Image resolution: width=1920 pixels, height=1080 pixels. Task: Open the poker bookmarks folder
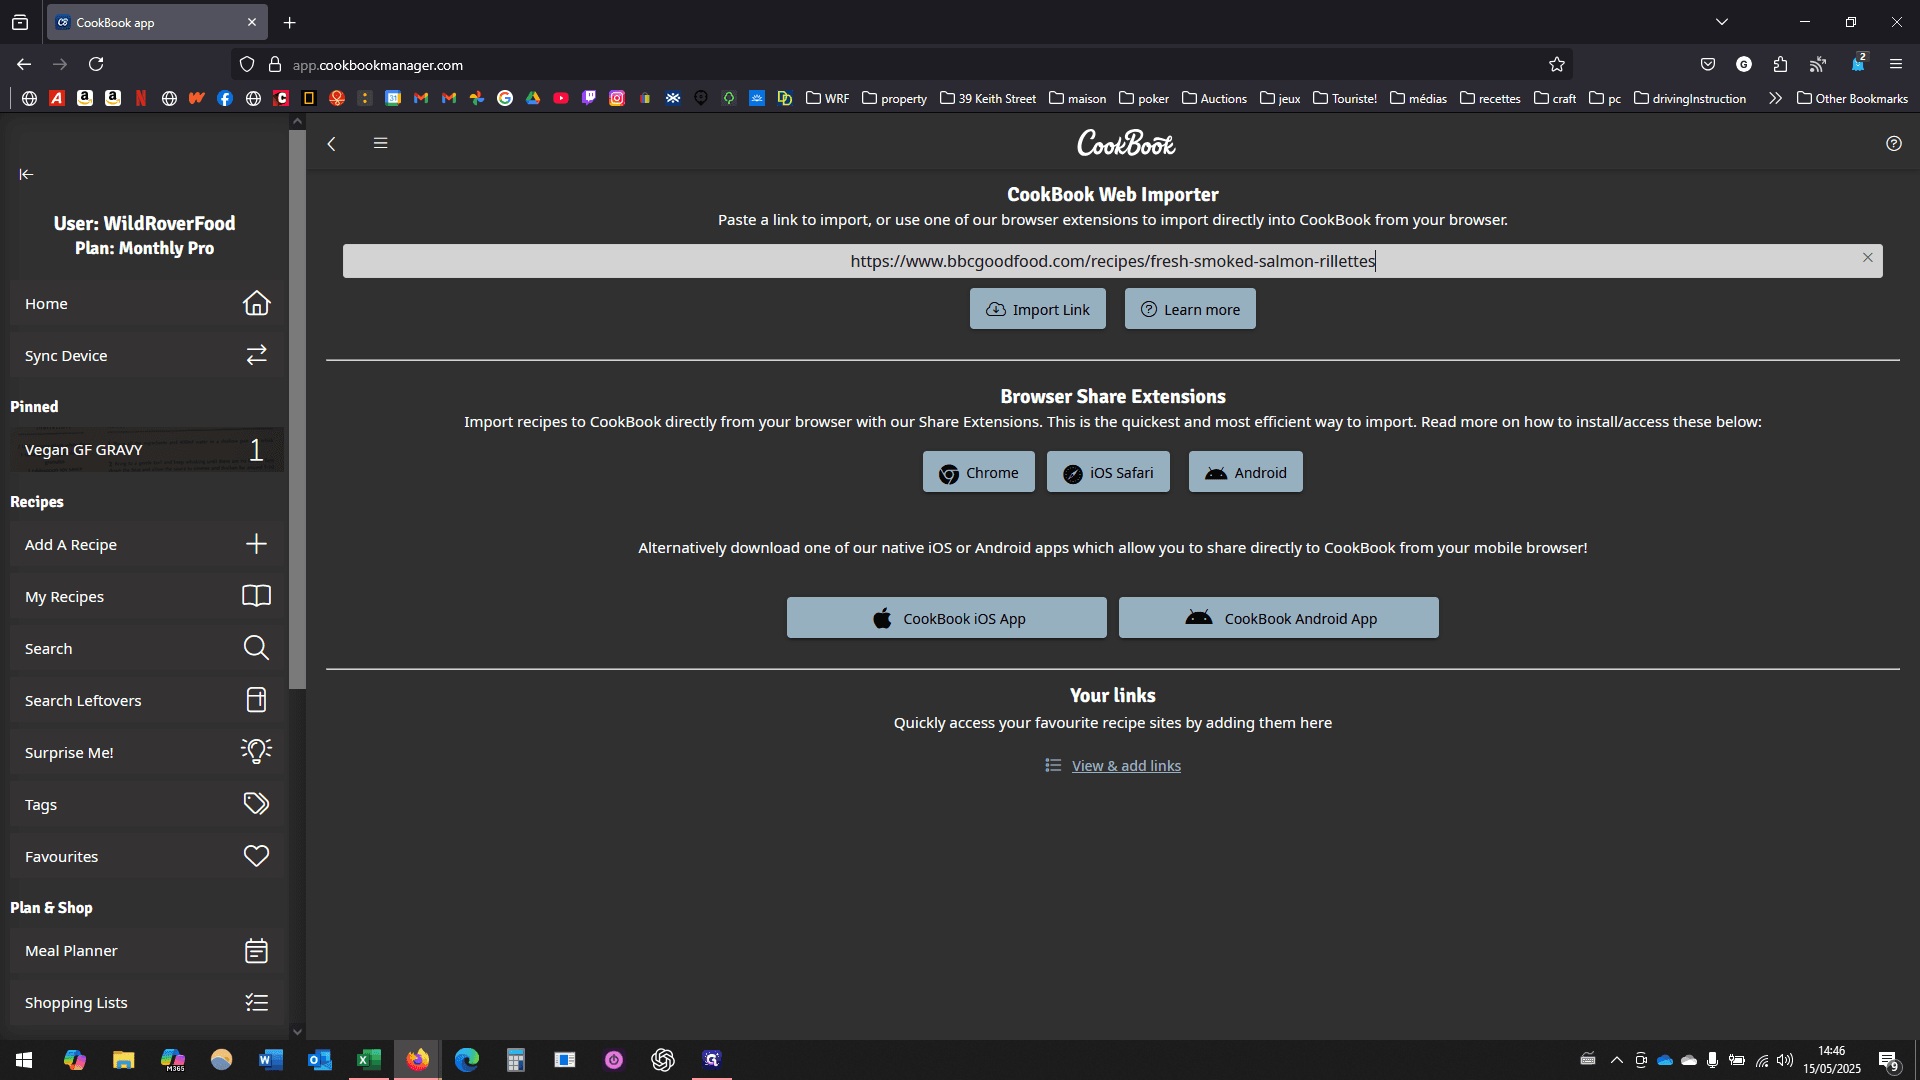pos(1144,98)
